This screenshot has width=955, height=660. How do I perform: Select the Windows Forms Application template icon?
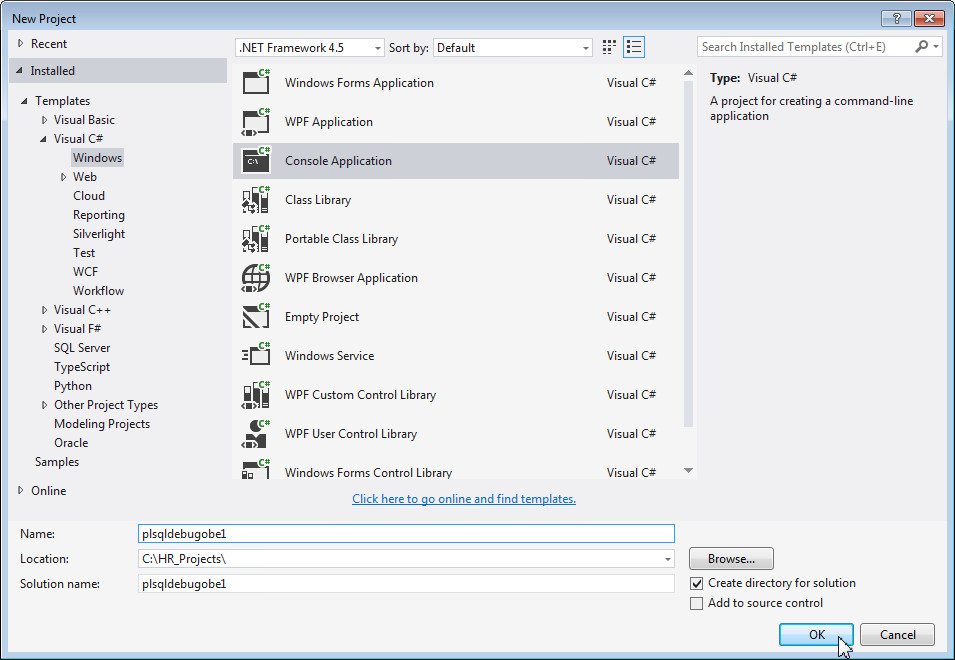[x=257, y=82]
